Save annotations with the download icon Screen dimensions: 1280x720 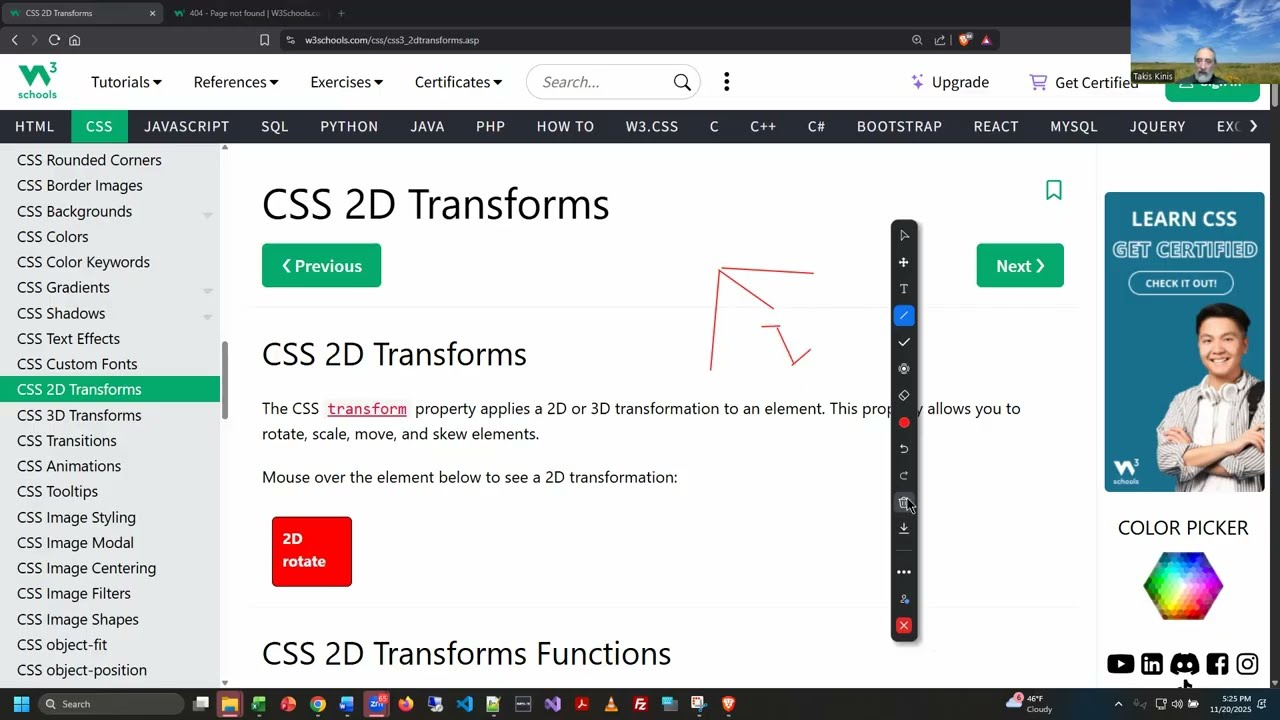tap(904, 528)
